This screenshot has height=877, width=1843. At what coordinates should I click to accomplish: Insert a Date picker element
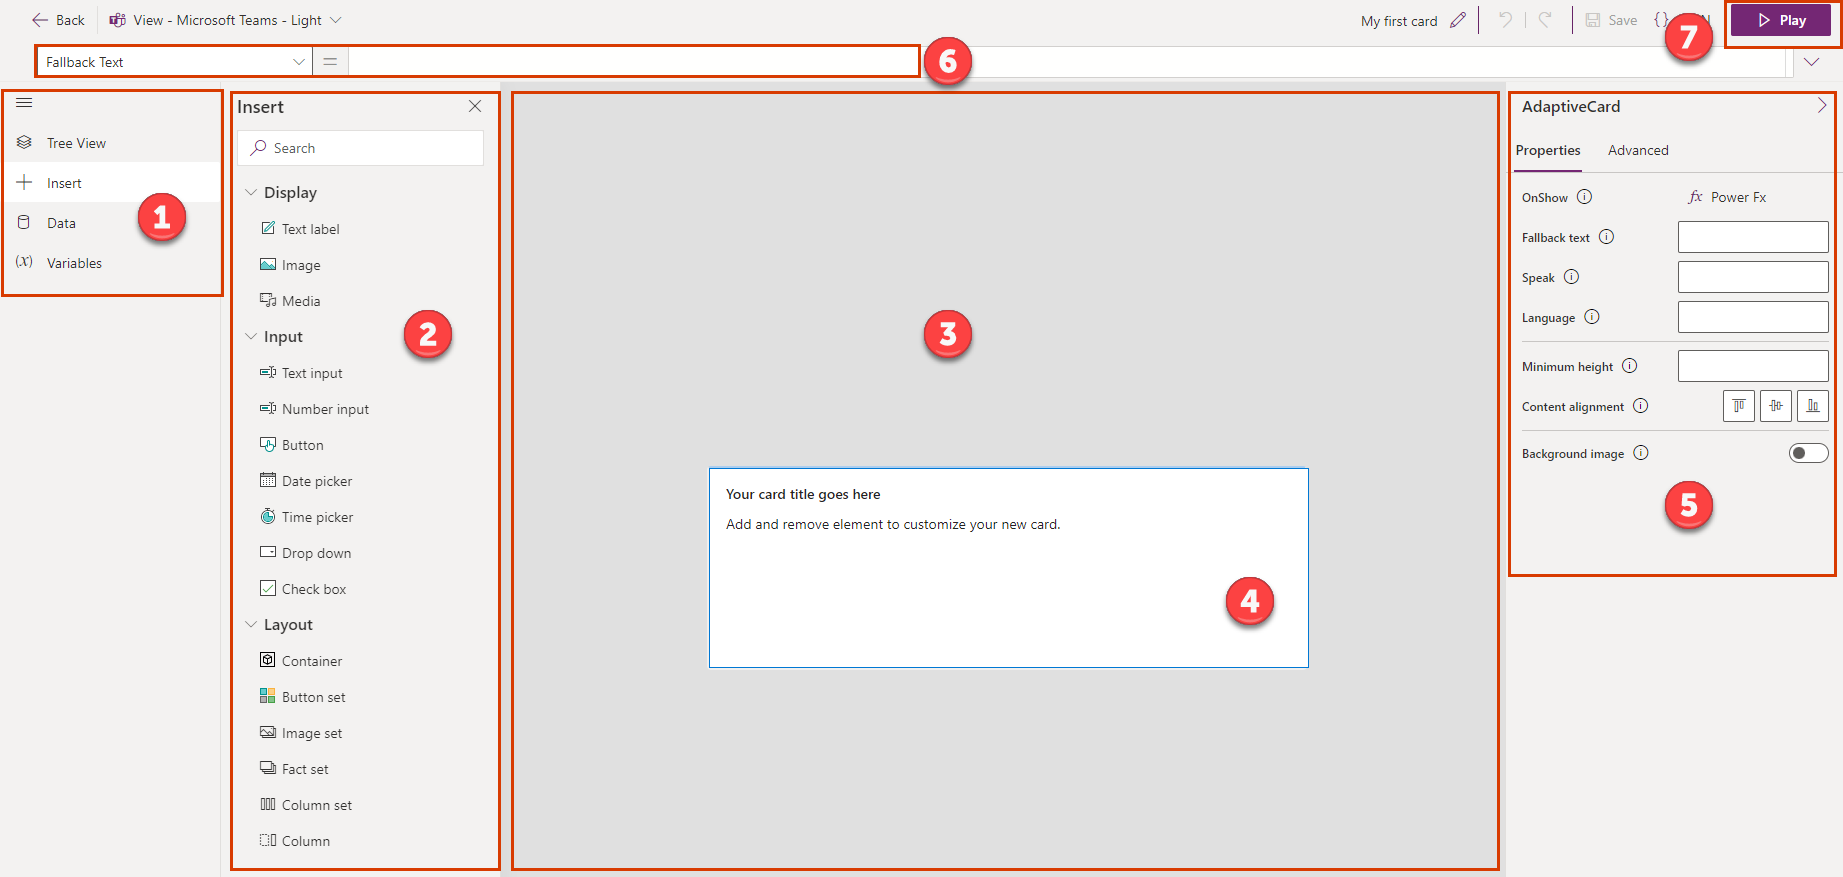(307, 481)
